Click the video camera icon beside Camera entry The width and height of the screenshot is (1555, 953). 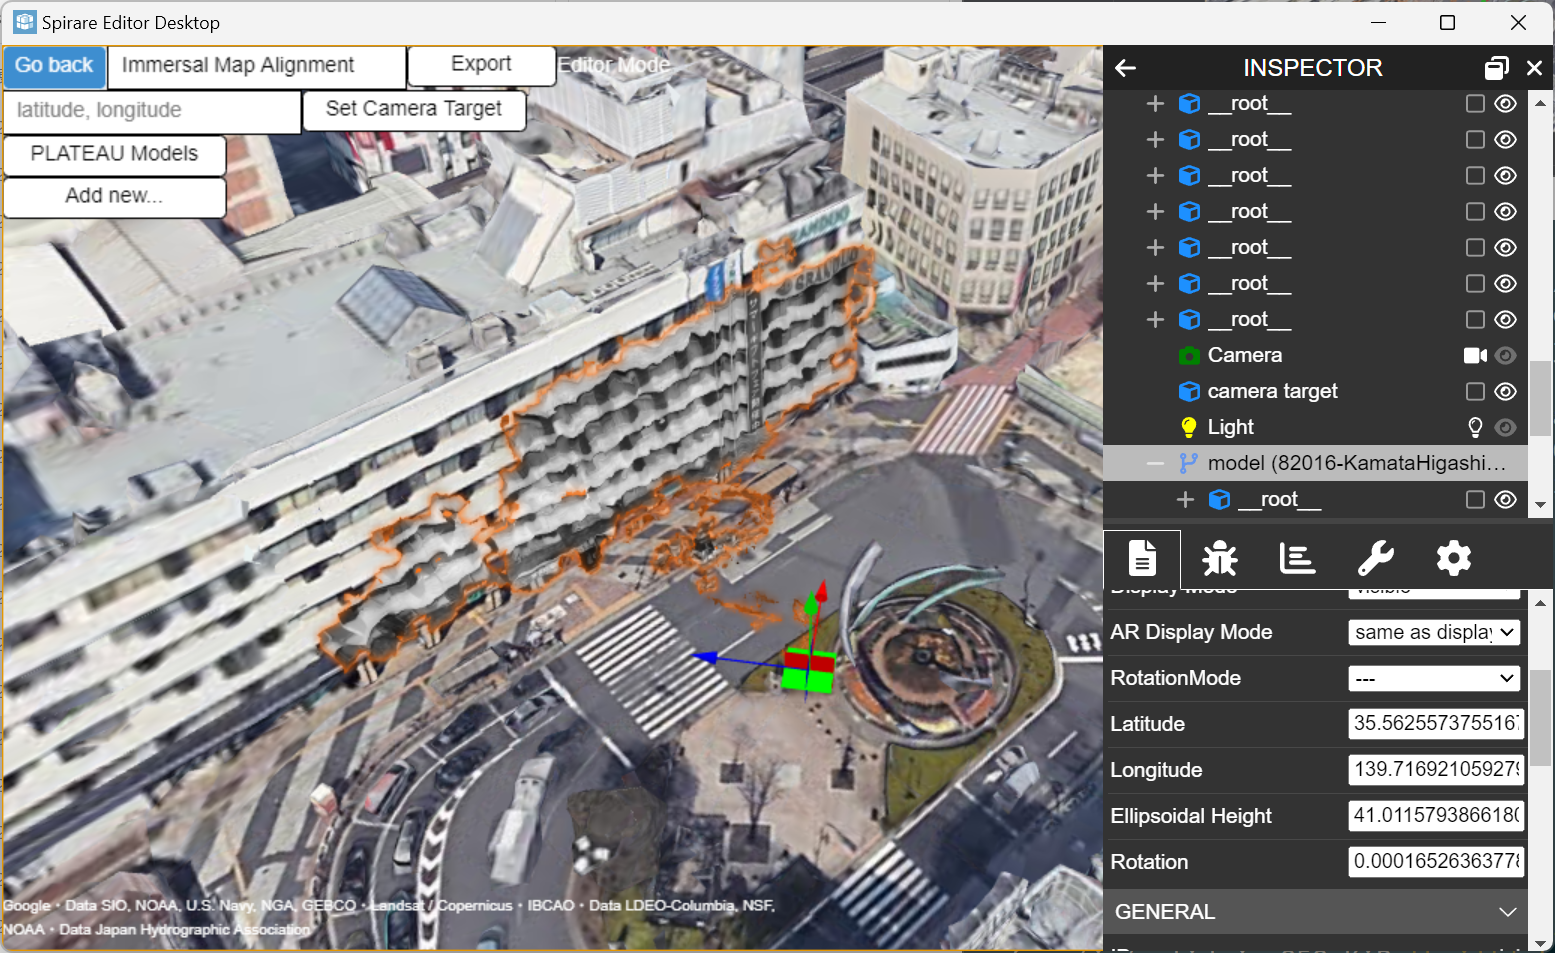1474,355
